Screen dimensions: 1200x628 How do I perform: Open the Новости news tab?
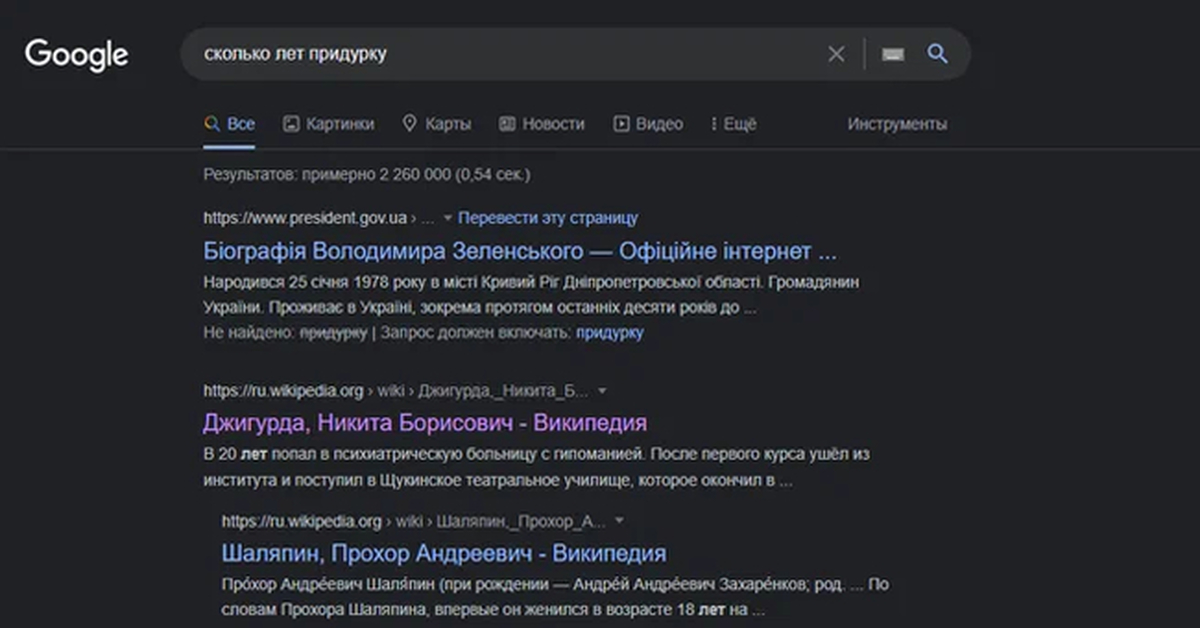click(x=541, y=124)
